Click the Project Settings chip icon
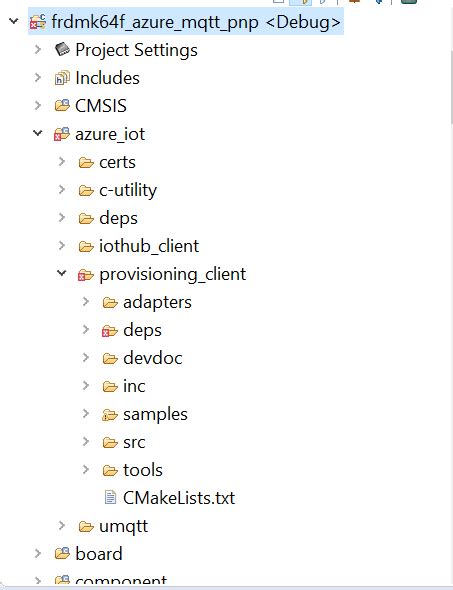Image resolution: width=453 pixels, height=590 pixels. [x=62, y=49]
